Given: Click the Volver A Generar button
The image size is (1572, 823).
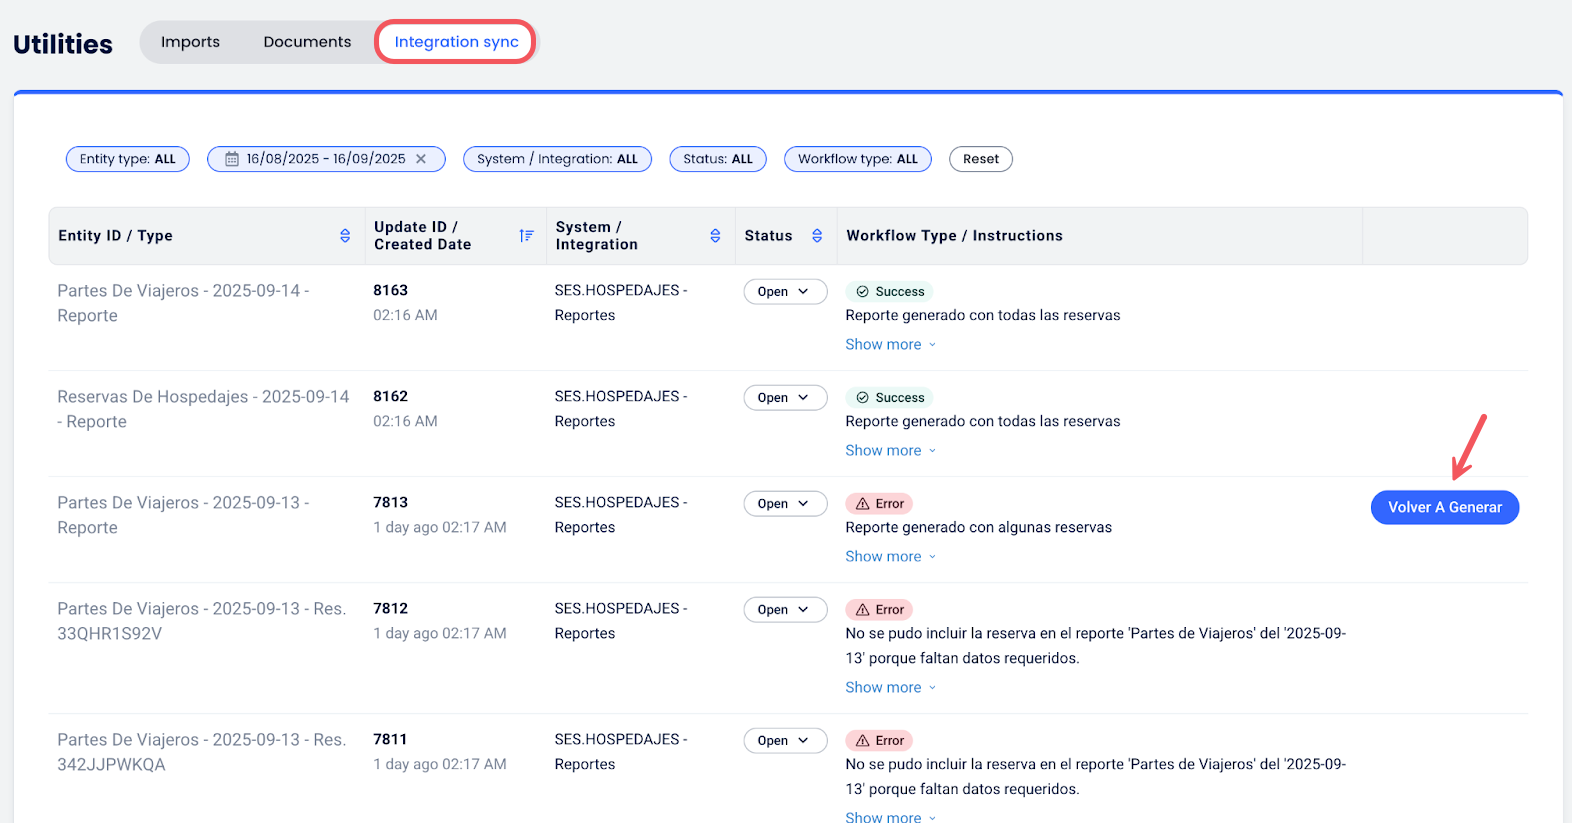Looking at the screenshot, I should [1444, 508].
